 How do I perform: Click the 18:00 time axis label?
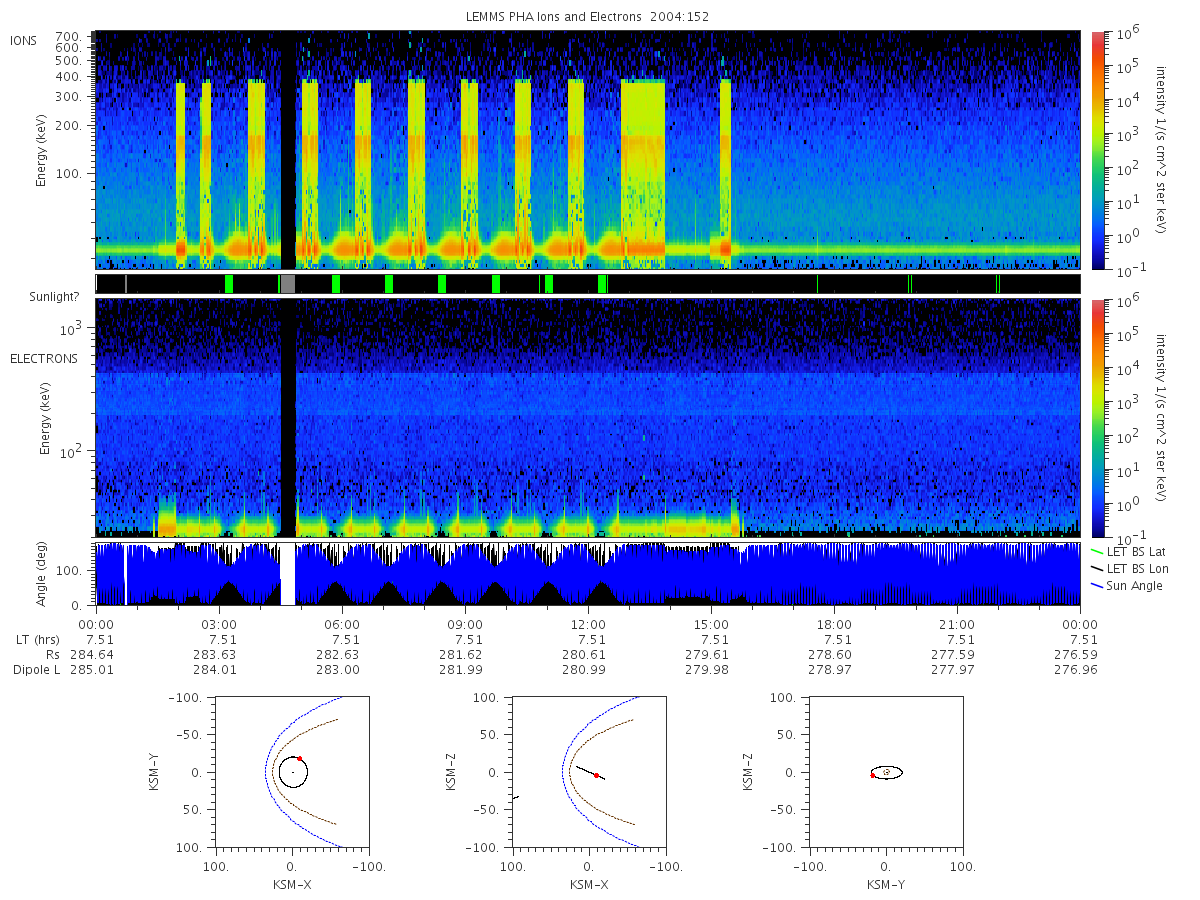click(834, 624)
